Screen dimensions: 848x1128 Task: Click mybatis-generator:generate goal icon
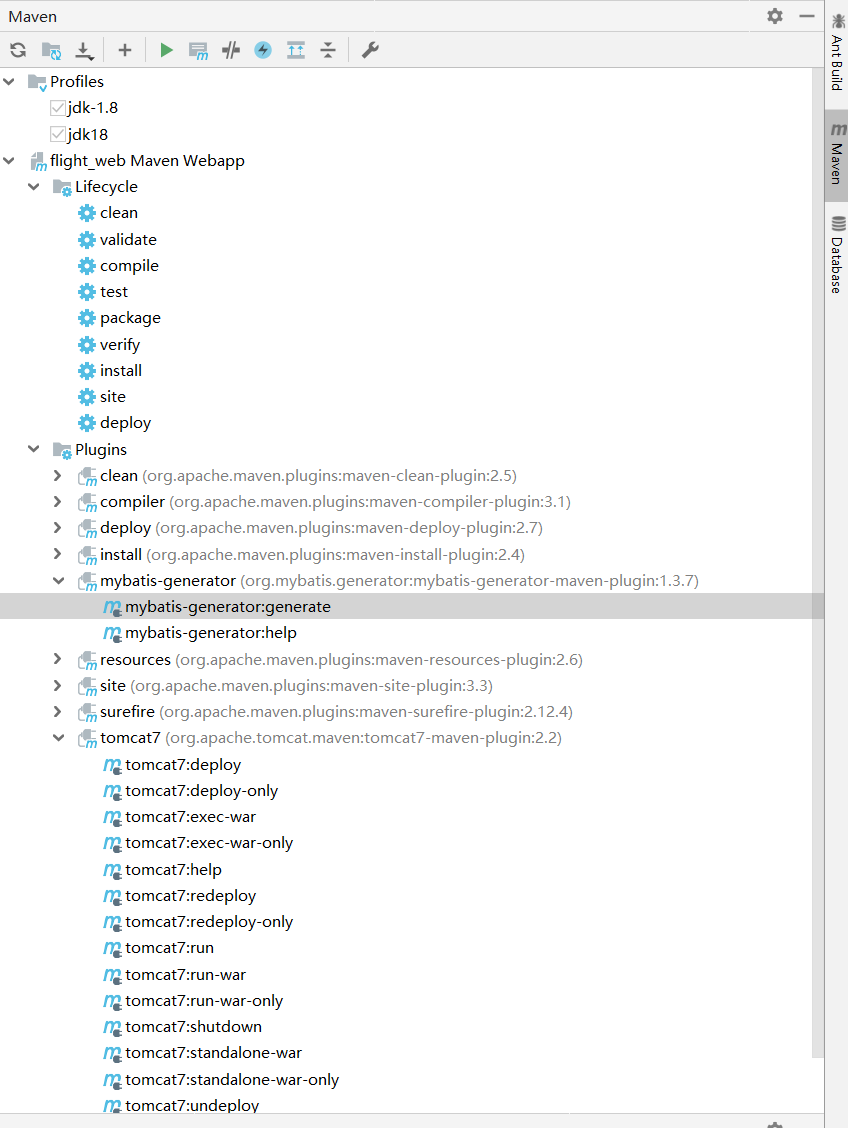(112, 608)
